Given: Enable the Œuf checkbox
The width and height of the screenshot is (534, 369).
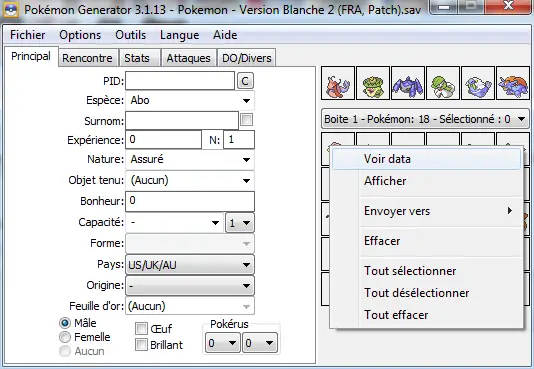Looking at the screenshot, I should point(141,328).
